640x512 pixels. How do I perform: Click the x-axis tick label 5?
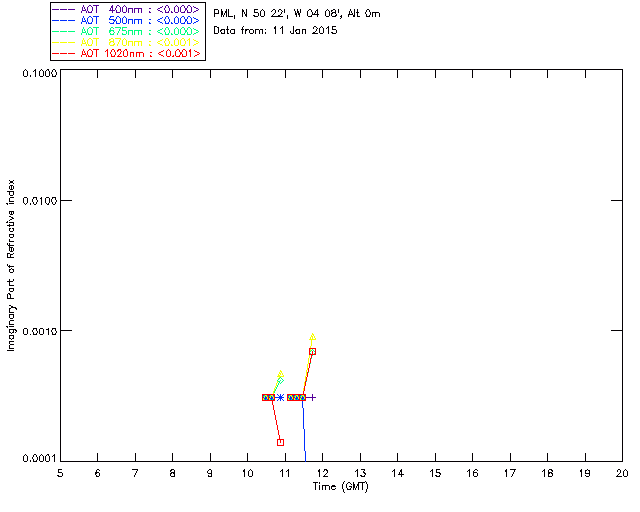click(x=60, y=473)
